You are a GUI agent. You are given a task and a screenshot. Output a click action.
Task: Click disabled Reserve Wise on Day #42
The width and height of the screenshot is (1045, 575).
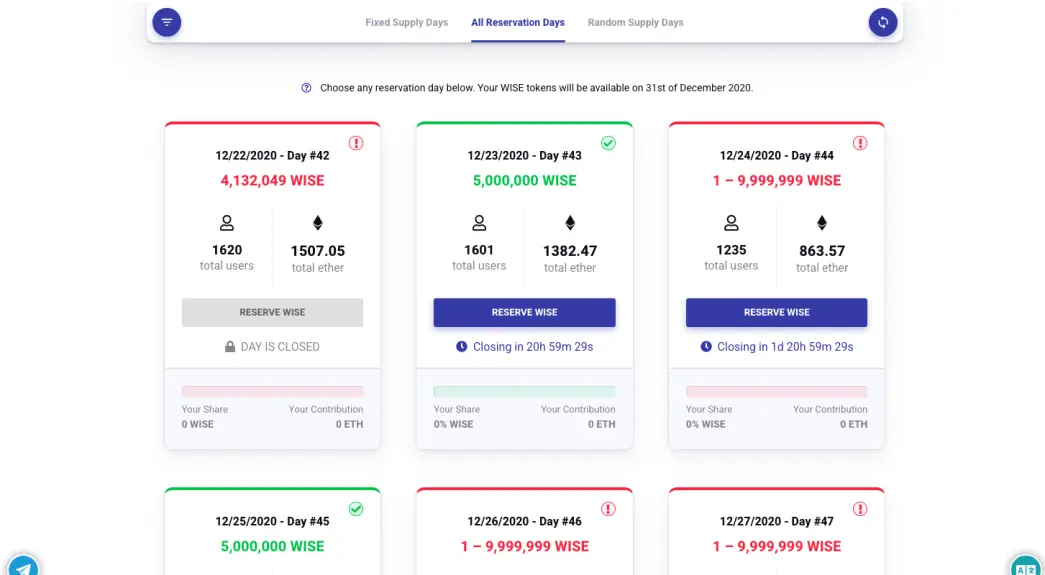273,312
